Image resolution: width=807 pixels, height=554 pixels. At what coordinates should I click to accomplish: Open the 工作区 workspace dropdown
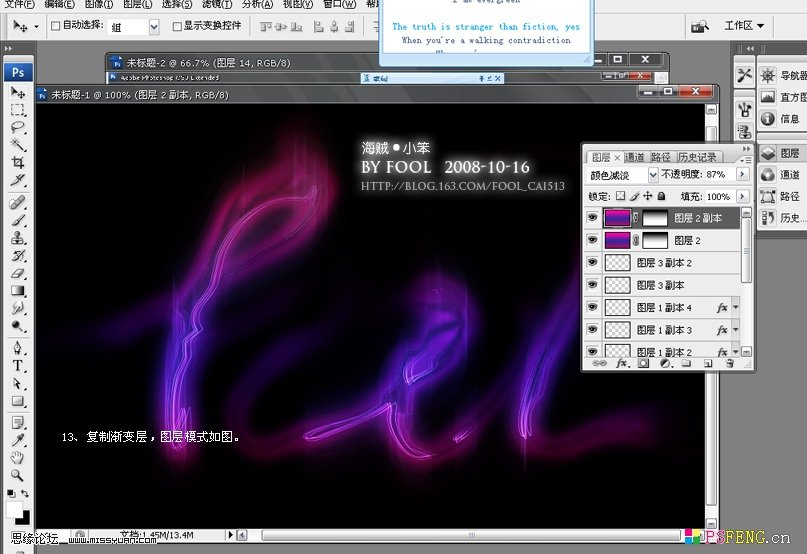(x=744, y=25)
